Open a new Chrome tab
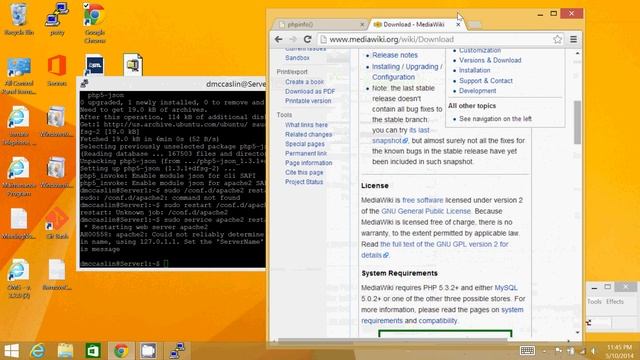640x360 pixels. click(474, 24)
